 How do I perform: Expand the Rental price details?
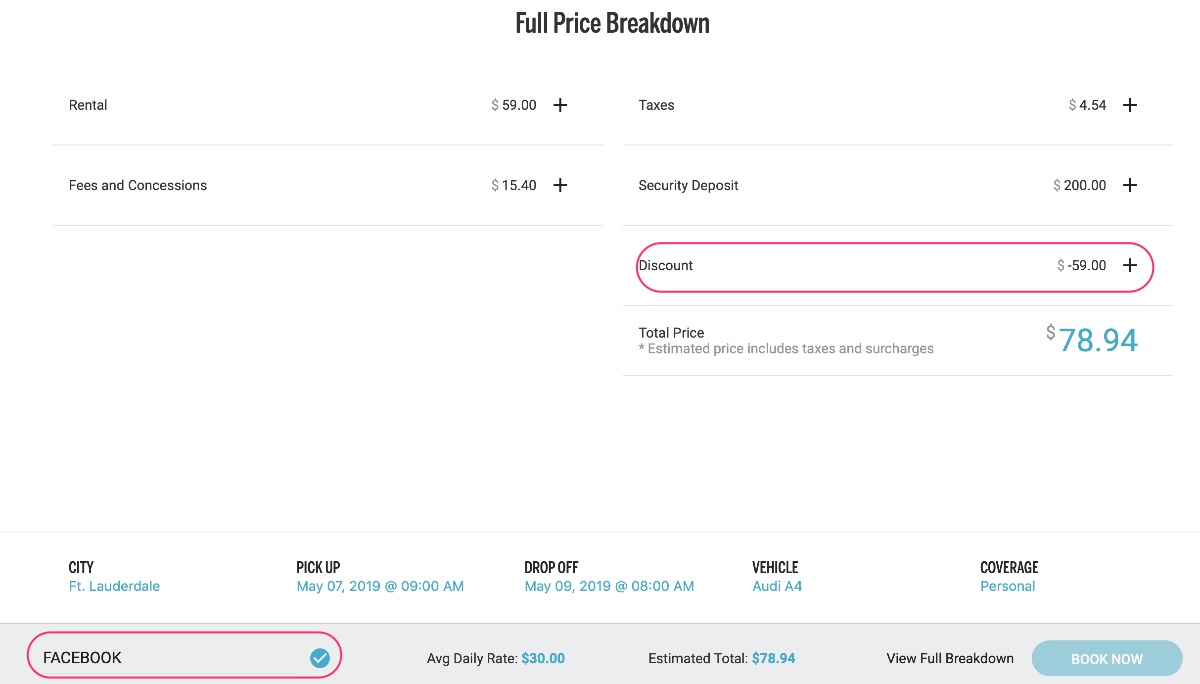[x=560, y=105]
